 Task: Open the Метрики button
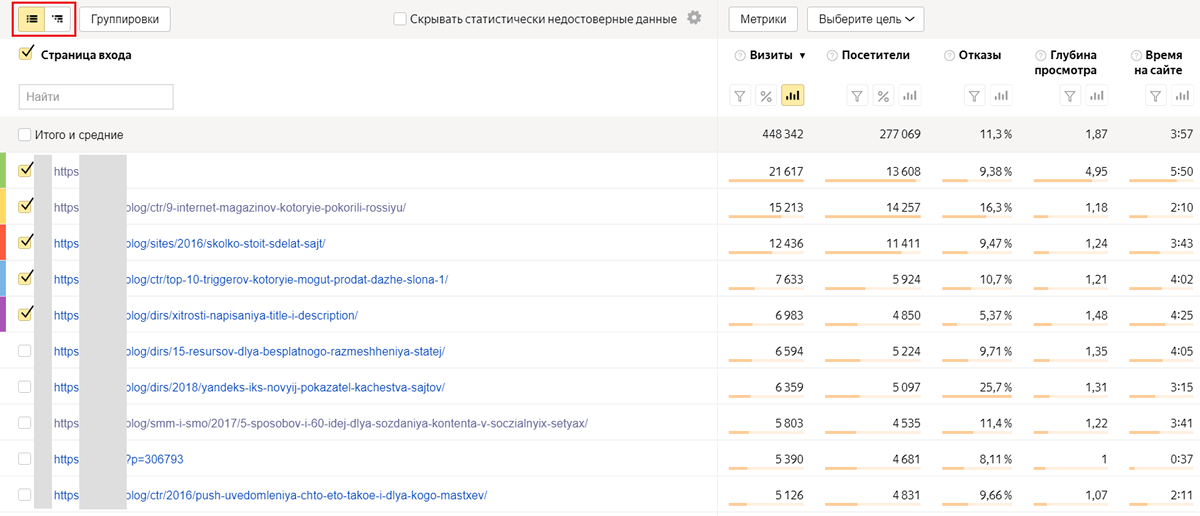point(763,19)
